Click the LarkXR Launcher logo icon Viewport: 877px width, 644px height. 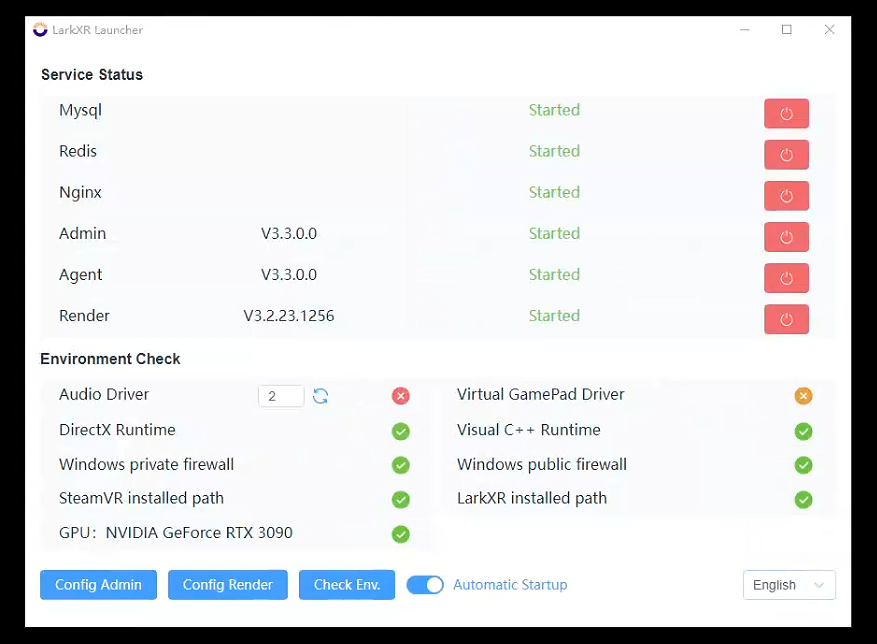coord(40,30)
